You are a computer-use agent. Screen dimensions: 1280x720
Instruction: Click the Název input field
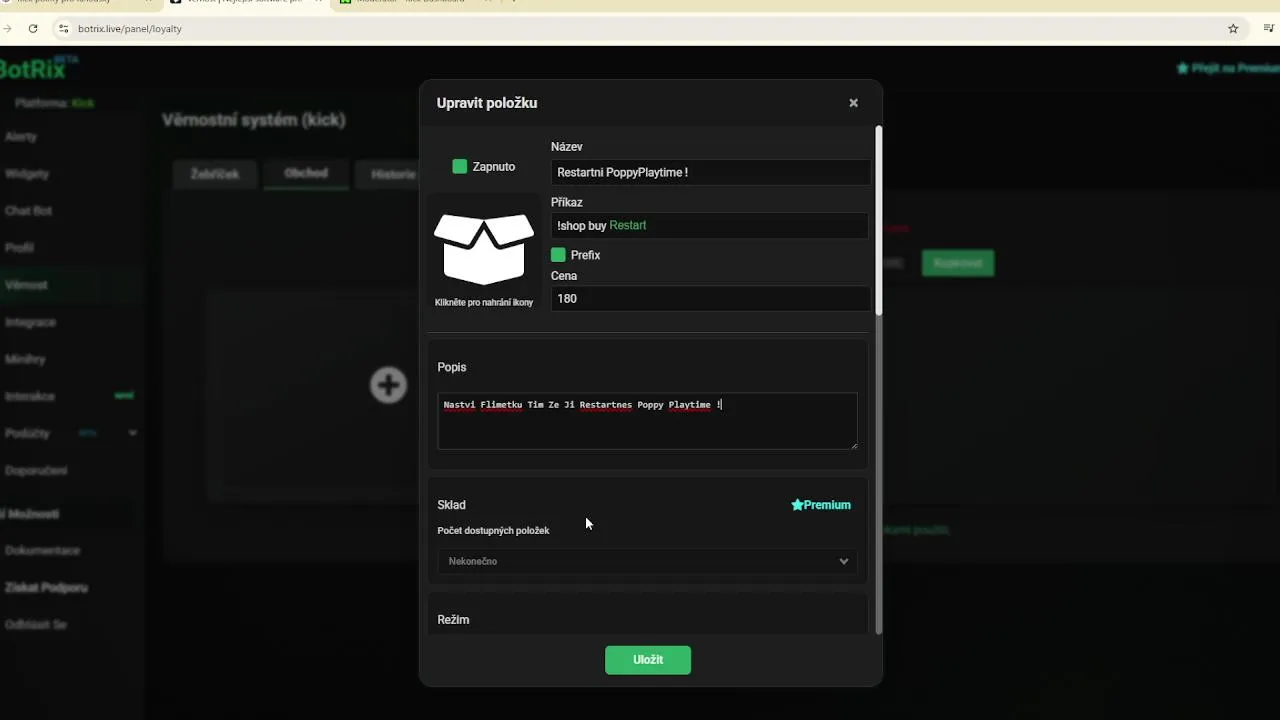click(x=710, y=172)
